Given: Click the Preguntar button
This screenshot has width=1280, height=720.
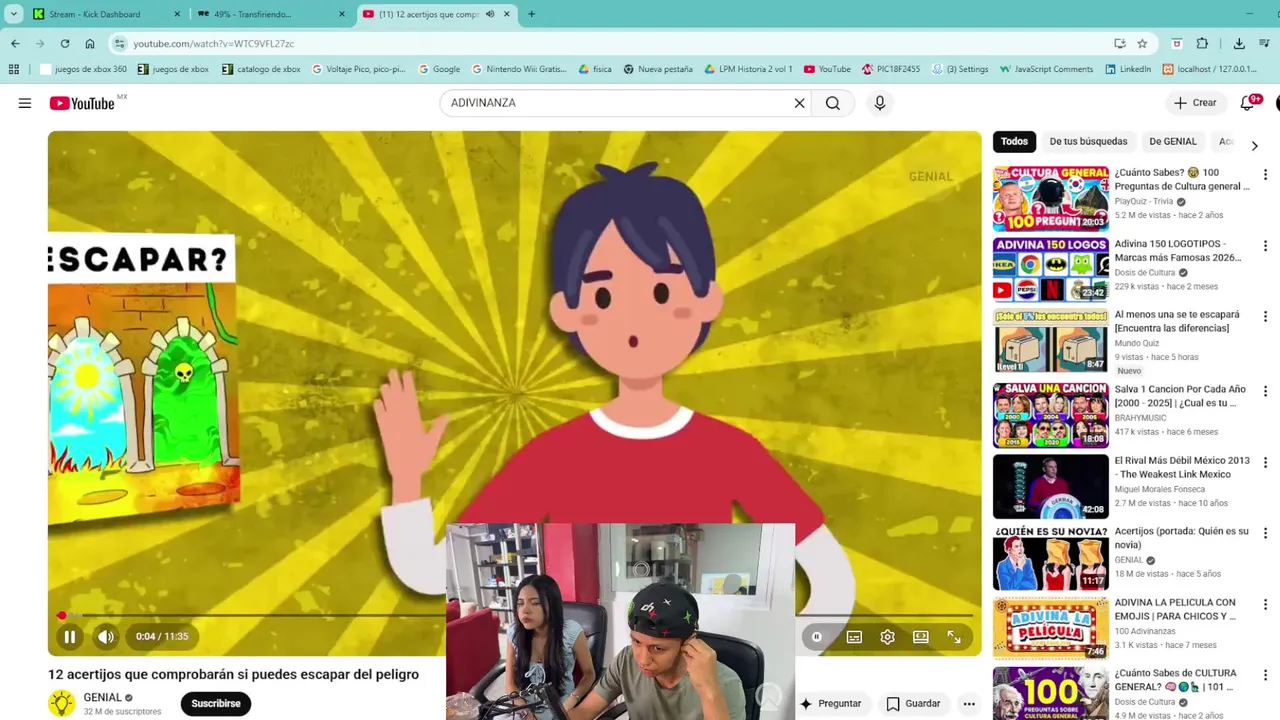Looking at the screenshot, I should pyautogui.click(x=830, y=704).
